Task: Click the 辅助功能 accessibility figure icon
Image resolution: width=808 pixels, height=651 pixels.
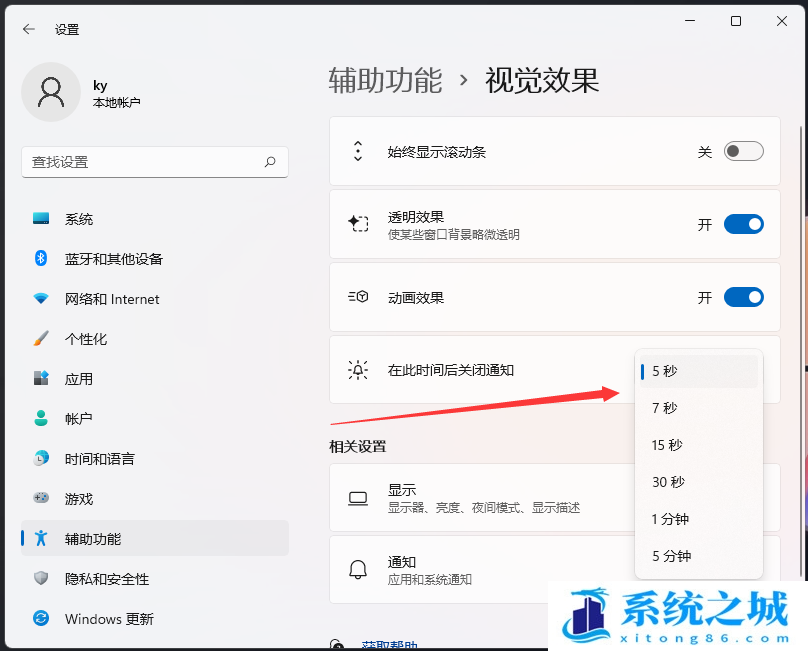Action: [x=41, y=538]
